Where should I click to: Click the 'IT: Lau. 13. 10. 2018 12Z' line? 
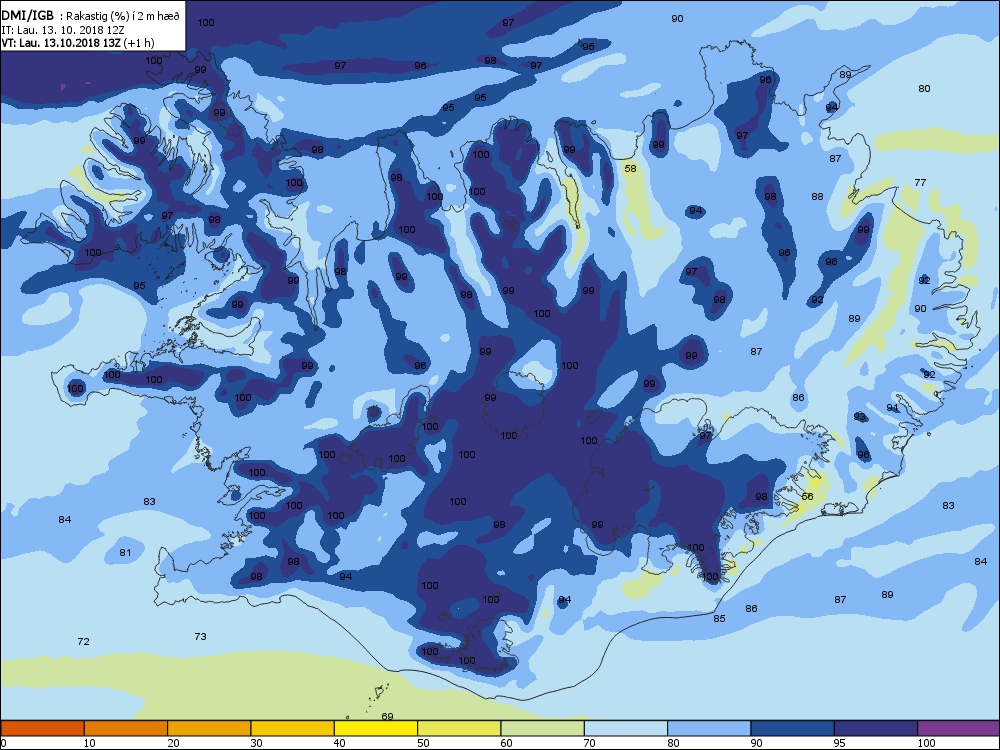[62, 30]
